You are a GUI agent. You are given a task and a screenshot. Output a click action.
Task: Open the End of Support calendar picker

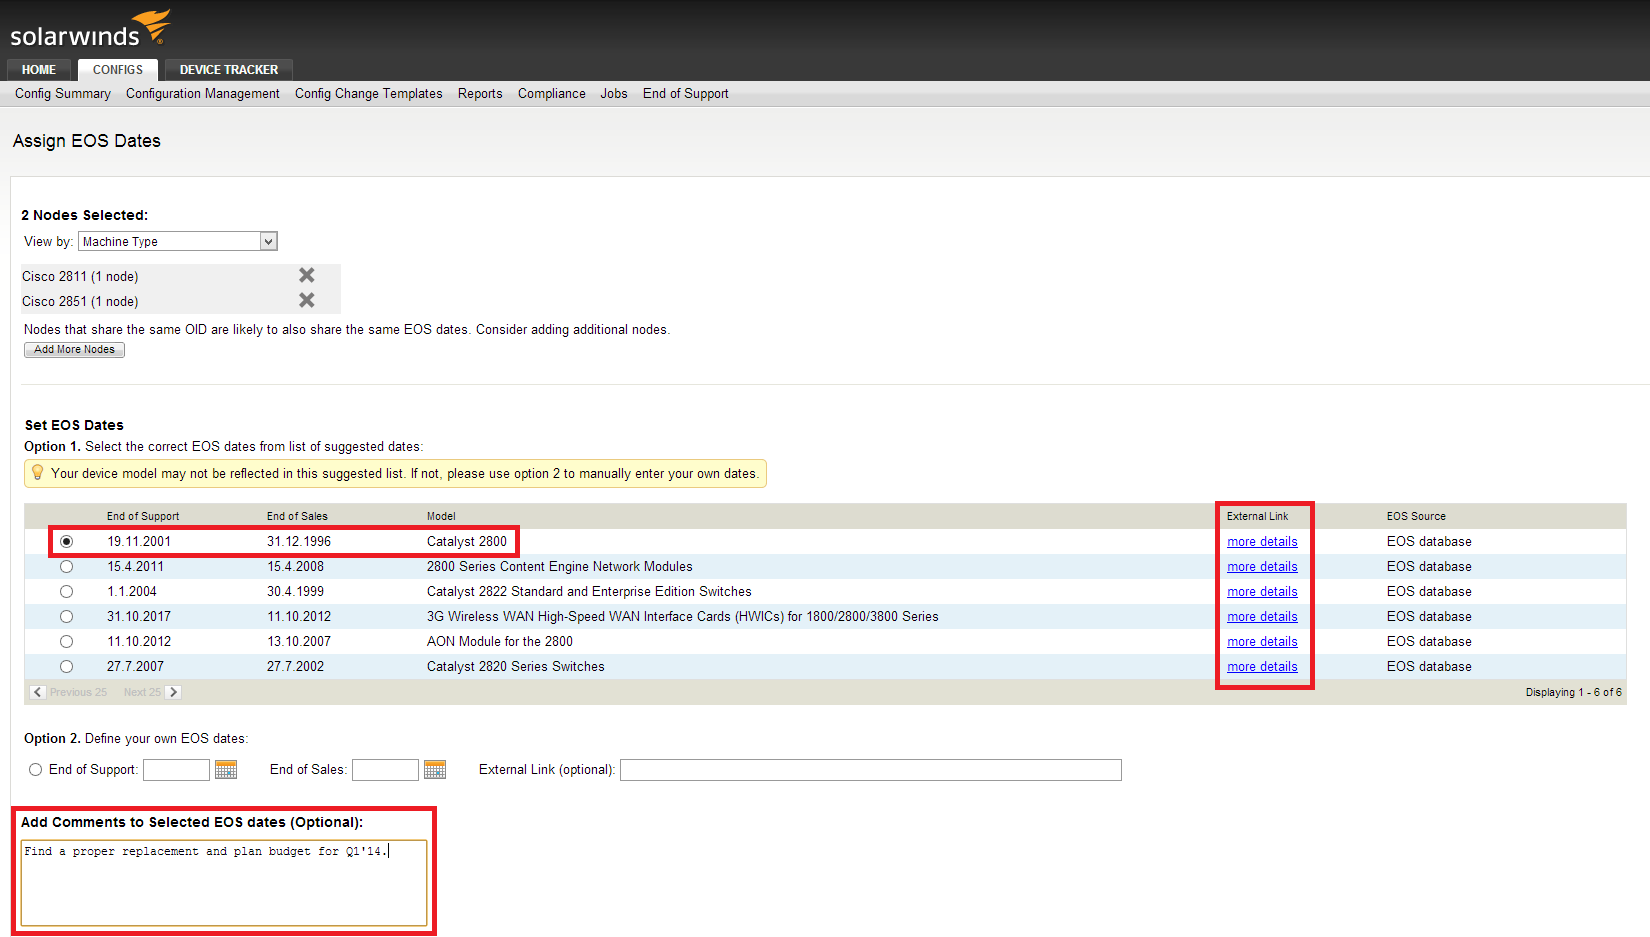226,769
